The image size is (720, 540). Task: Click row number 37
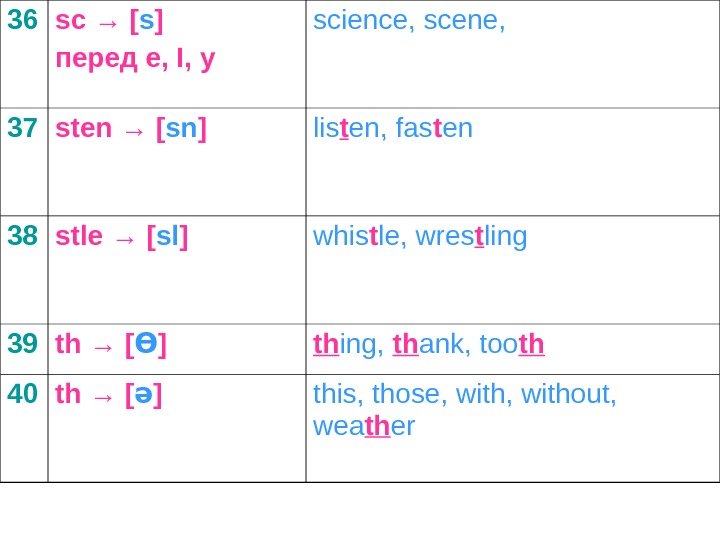click(x=22, y=128)
